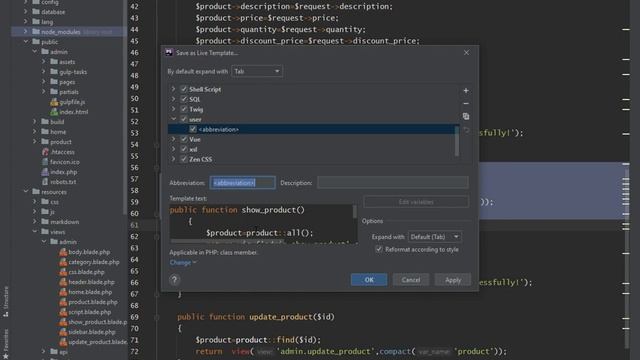
Task: Open the help question mark button
Action: tap(174, 280)
